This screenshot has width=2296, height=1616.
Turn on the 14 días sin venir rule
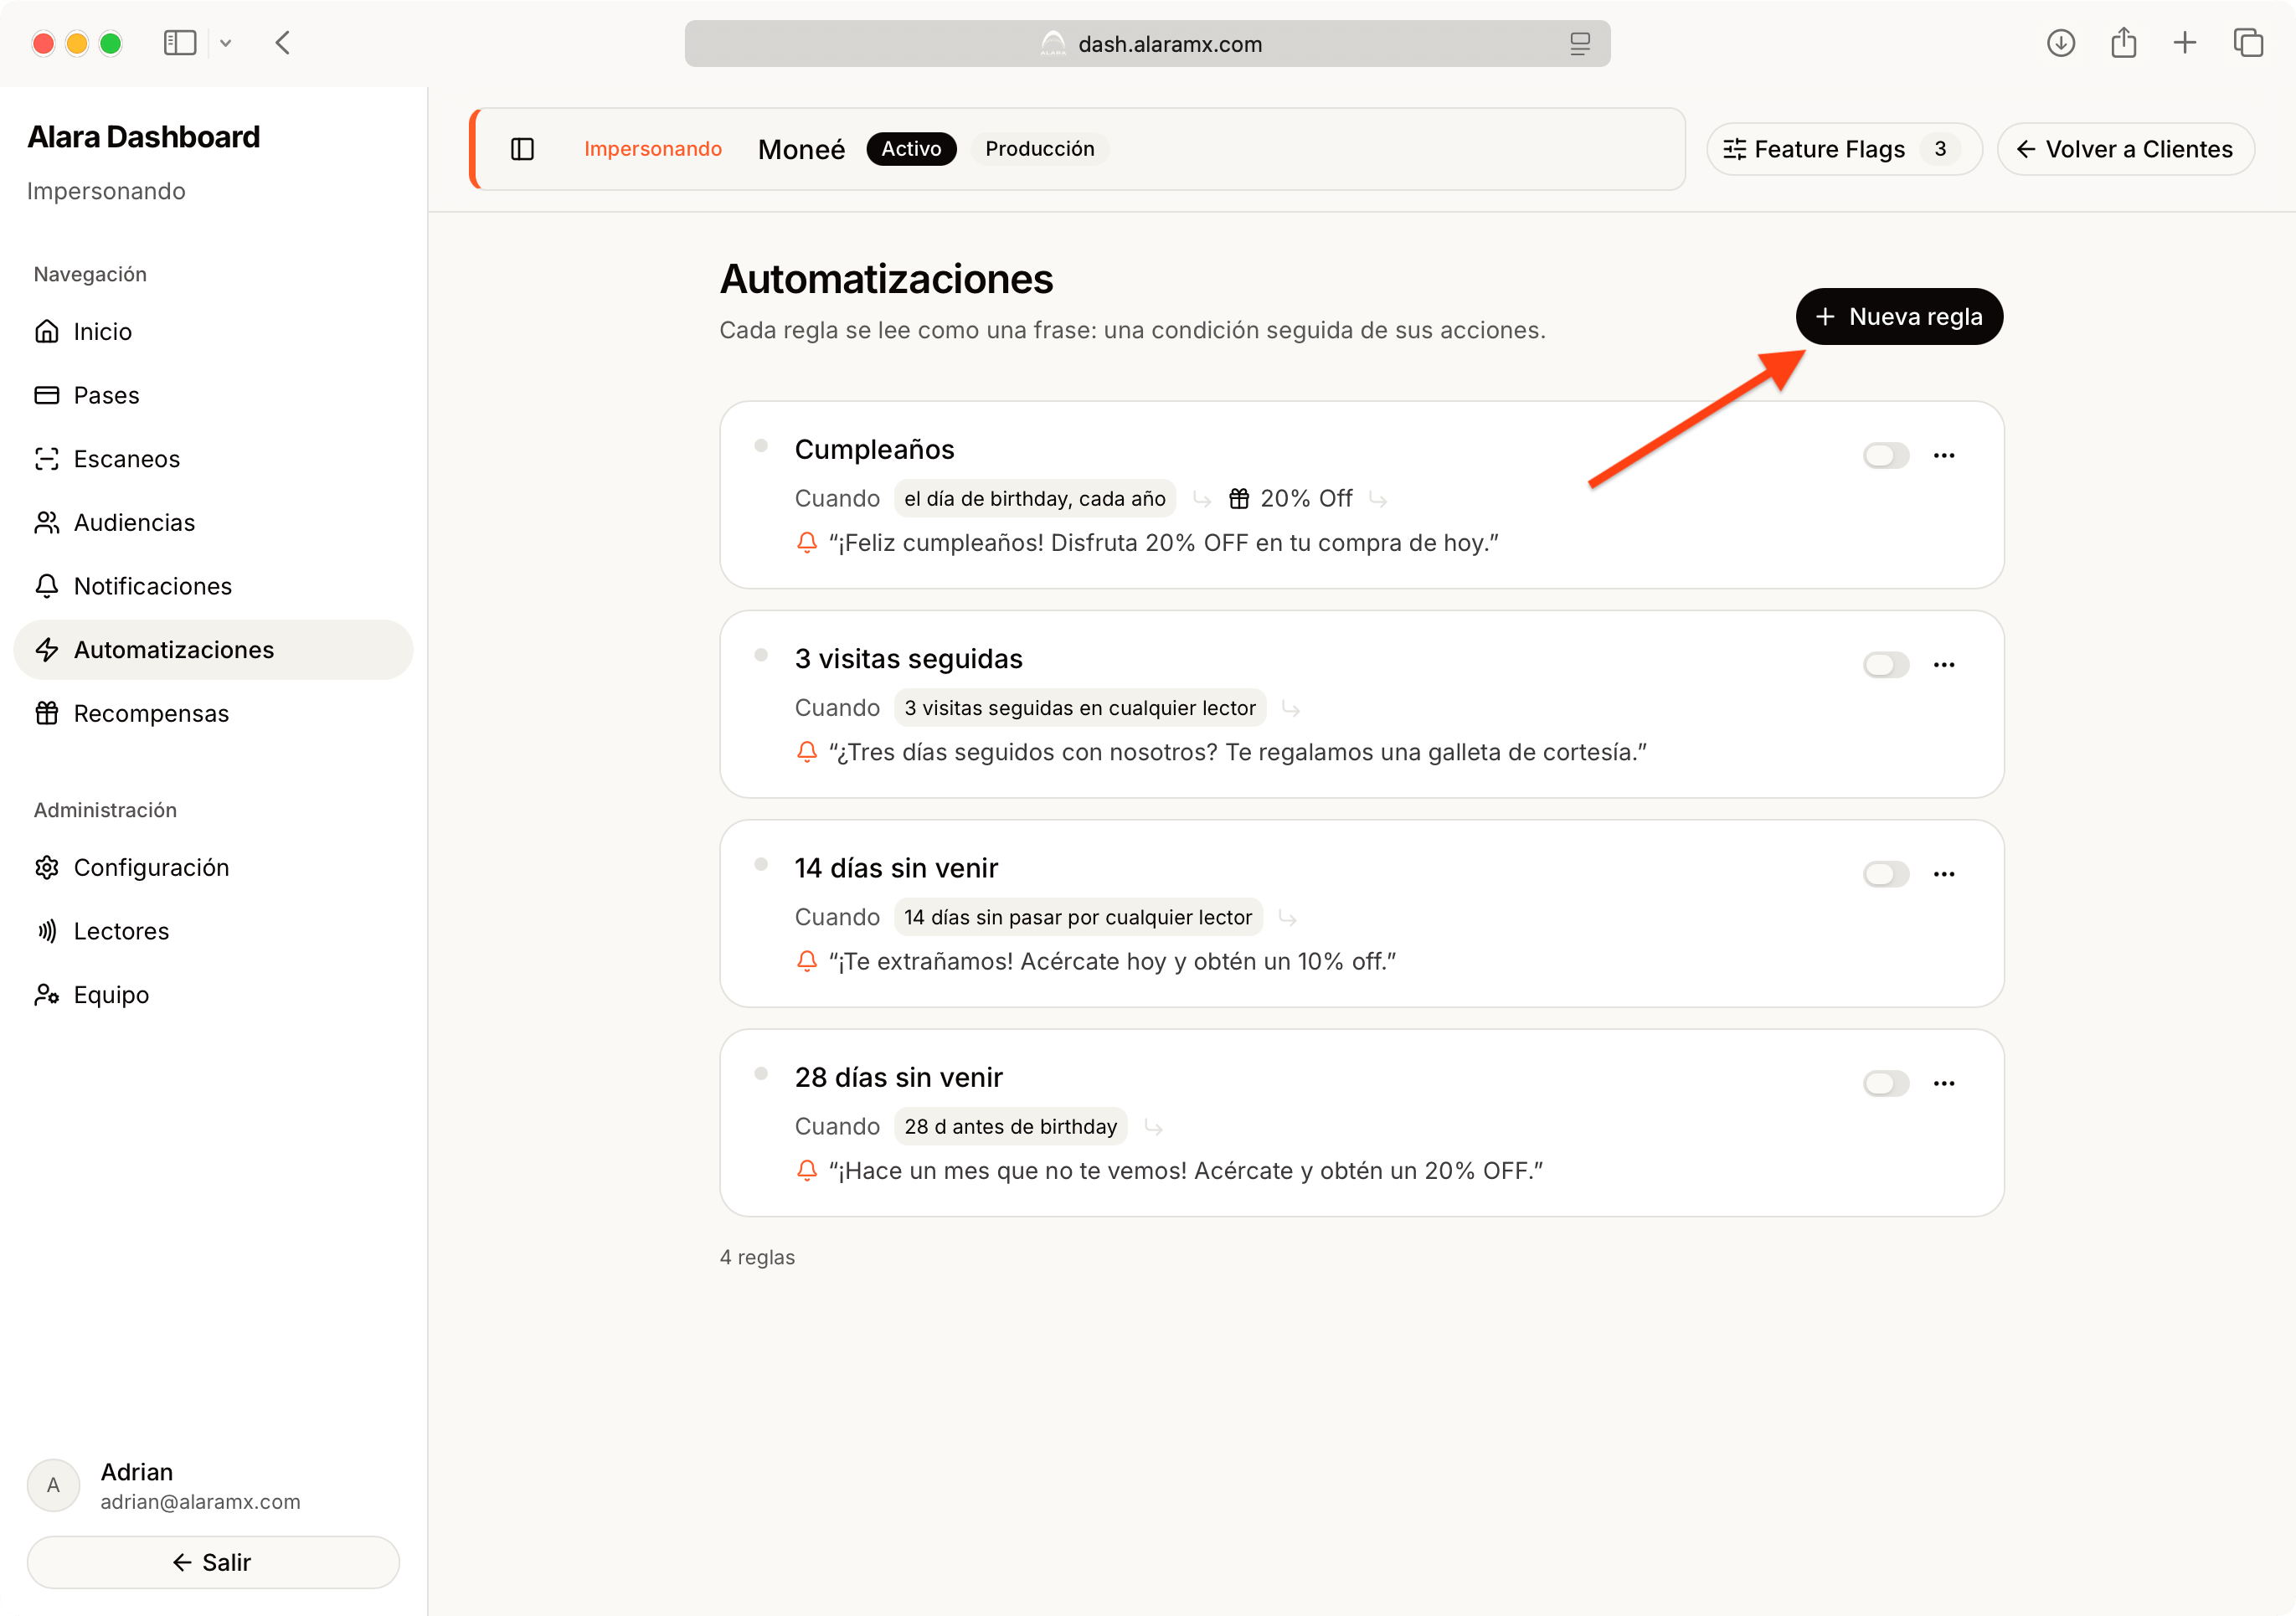[1886, 874]
